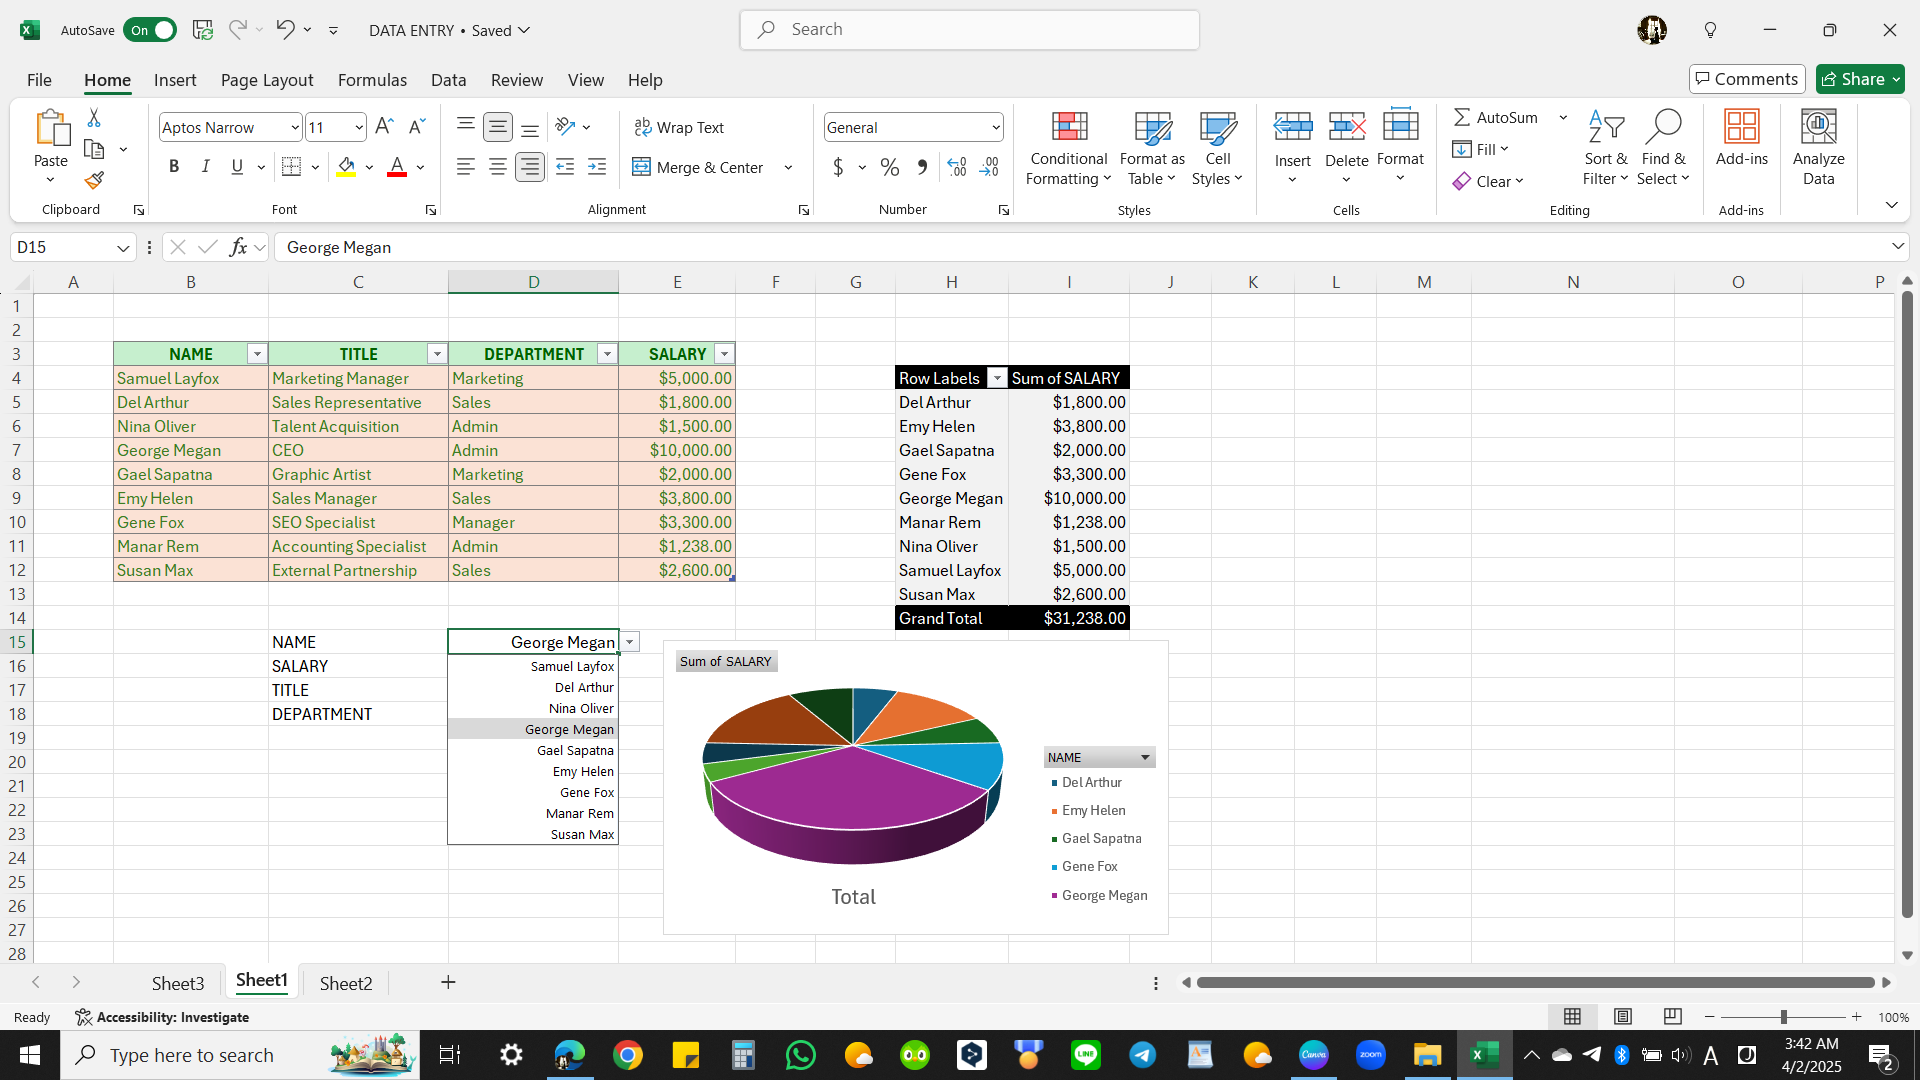Click the Conditional Formatting icon
1920x1080 pixels.
point(1069,127)
